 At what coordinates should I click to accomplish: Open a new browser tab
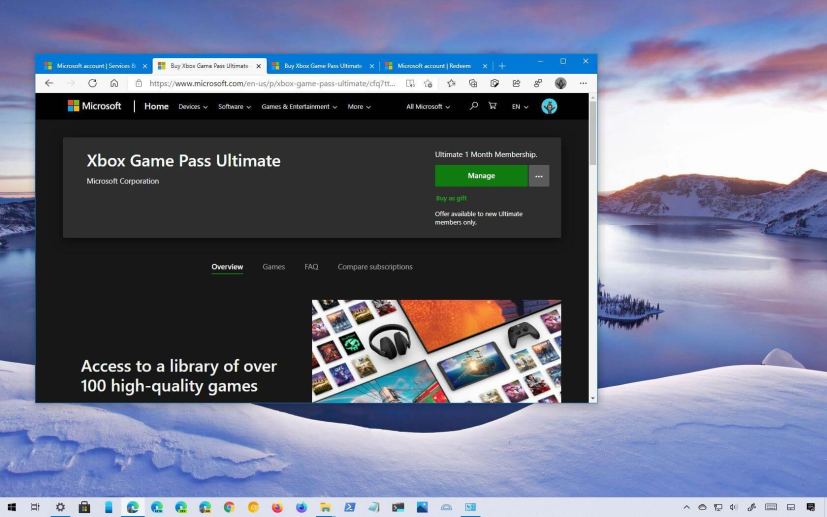coord(502,66)
